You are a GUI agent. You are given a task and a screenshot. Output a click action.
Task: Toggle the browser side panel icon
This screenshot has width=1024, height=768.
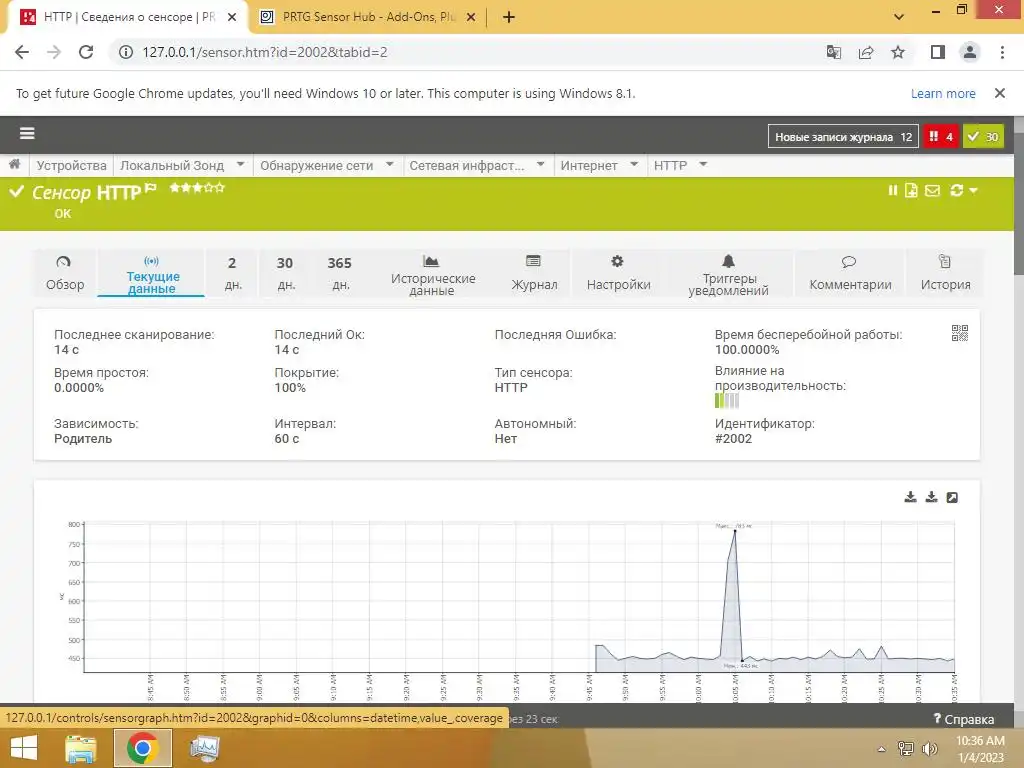click(x=938, y=52)
